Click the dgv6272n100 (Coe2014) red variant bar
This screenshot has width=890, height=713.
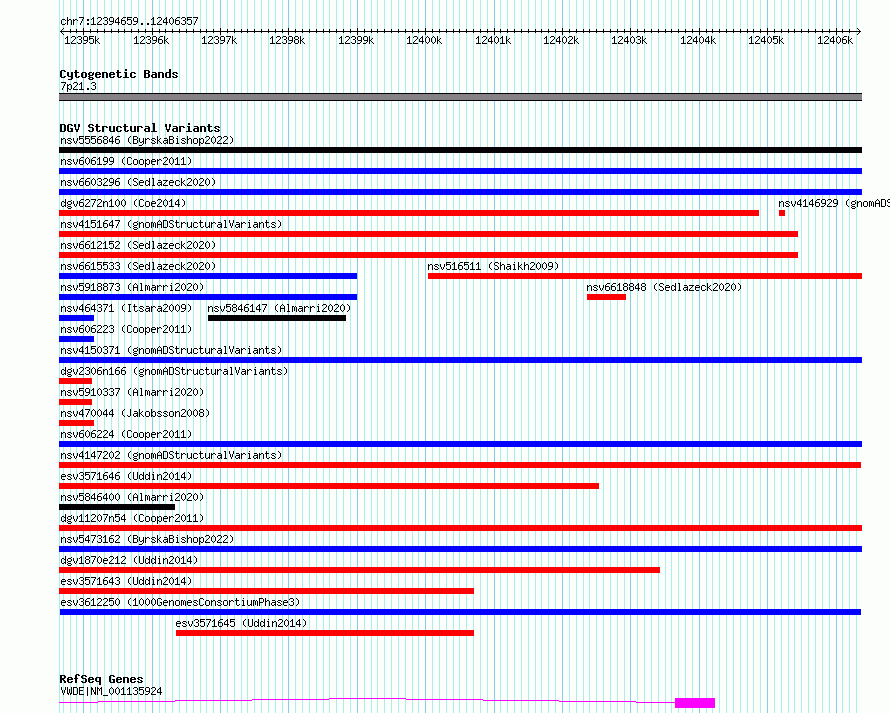tap(409, 213)
